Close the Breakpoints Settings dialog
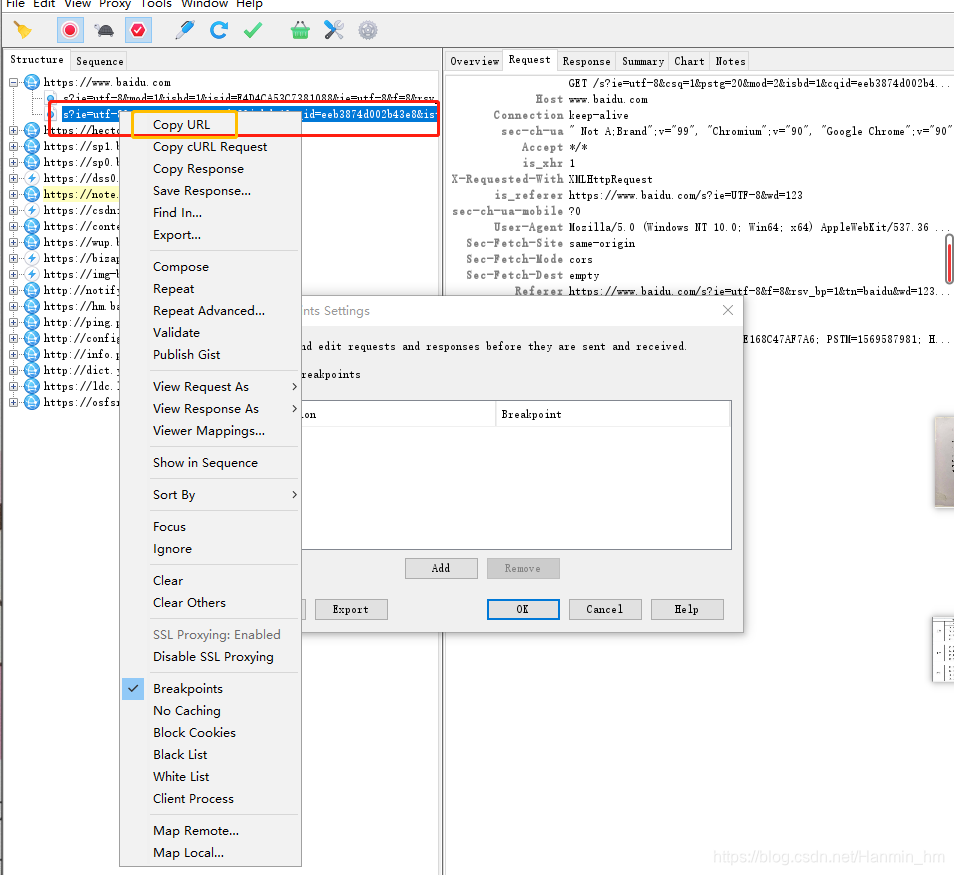 pyautogui.click(x=728, y=310)
